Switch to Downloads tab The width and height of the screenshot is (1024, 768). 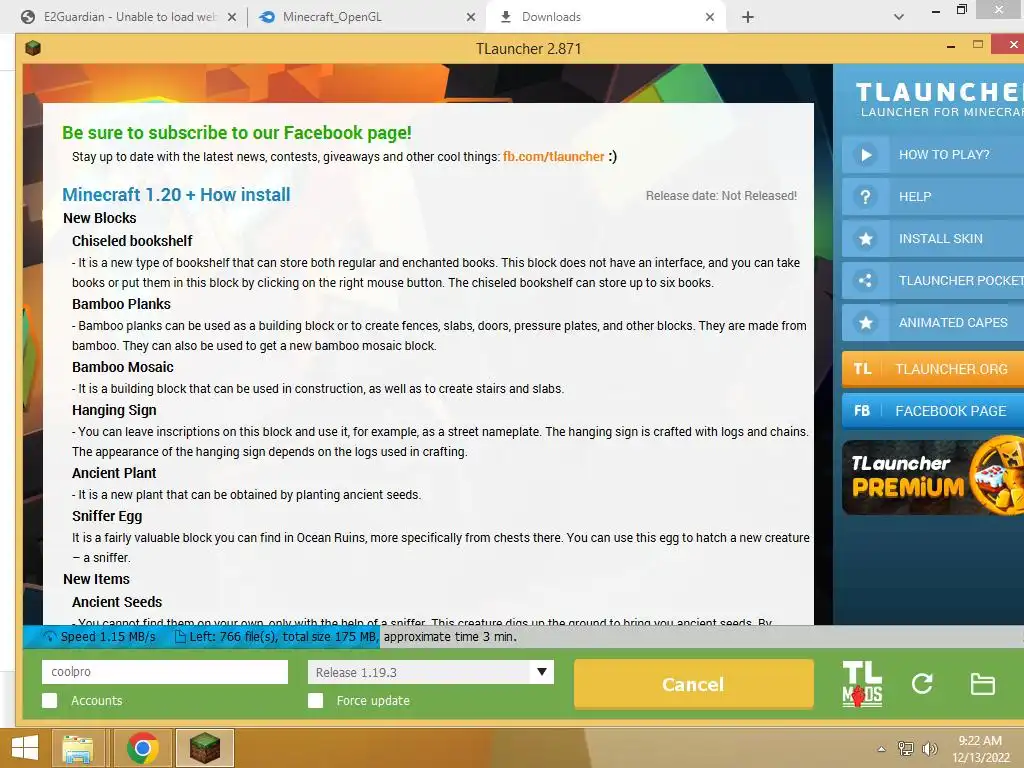(605, 17)
